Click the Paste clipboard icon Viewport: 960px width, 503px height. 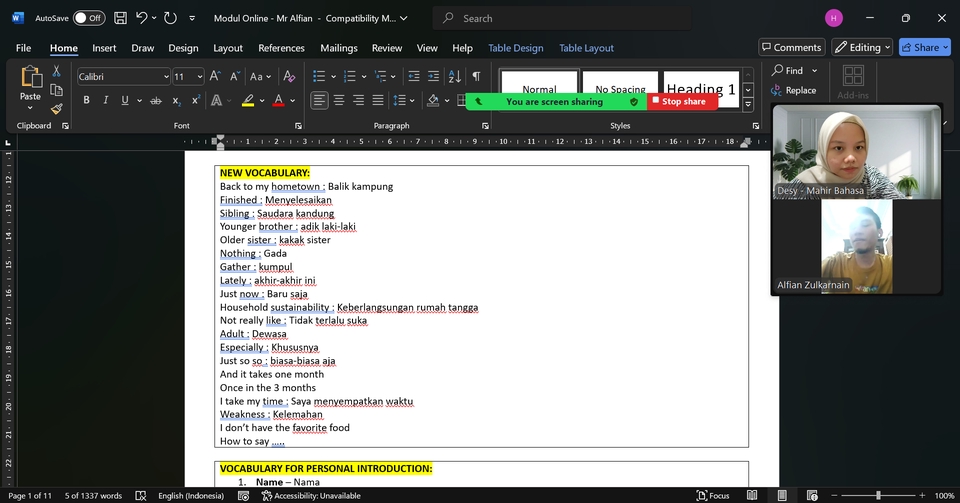pos(31,78)
